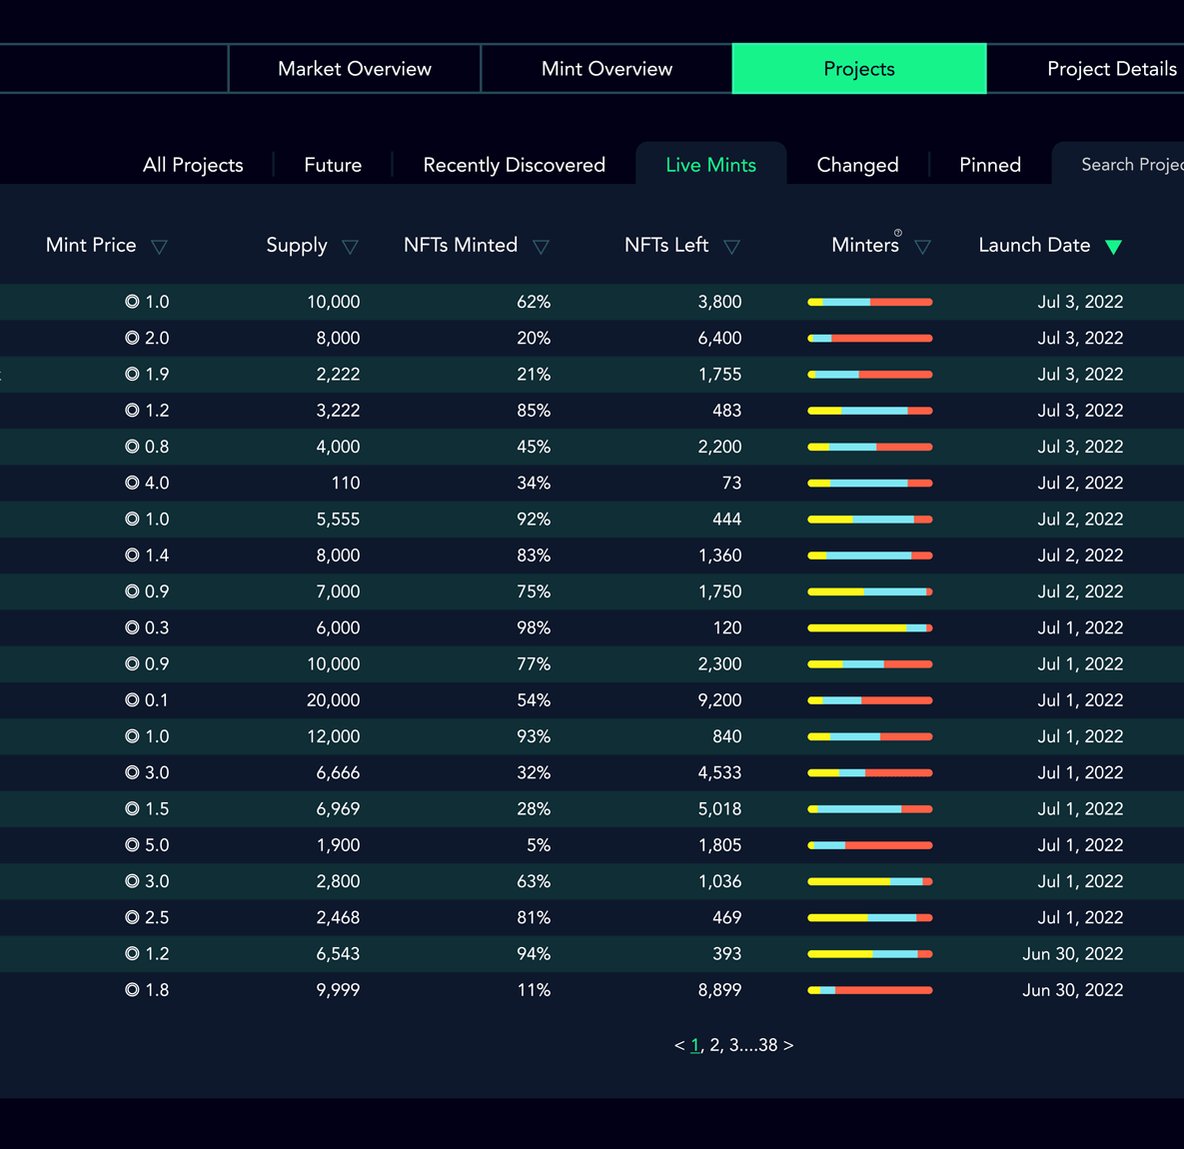Select supply value 6,969
The height and width of the screenshot is (1149, 1184).
pyautogui.click(x=338, y=809)
